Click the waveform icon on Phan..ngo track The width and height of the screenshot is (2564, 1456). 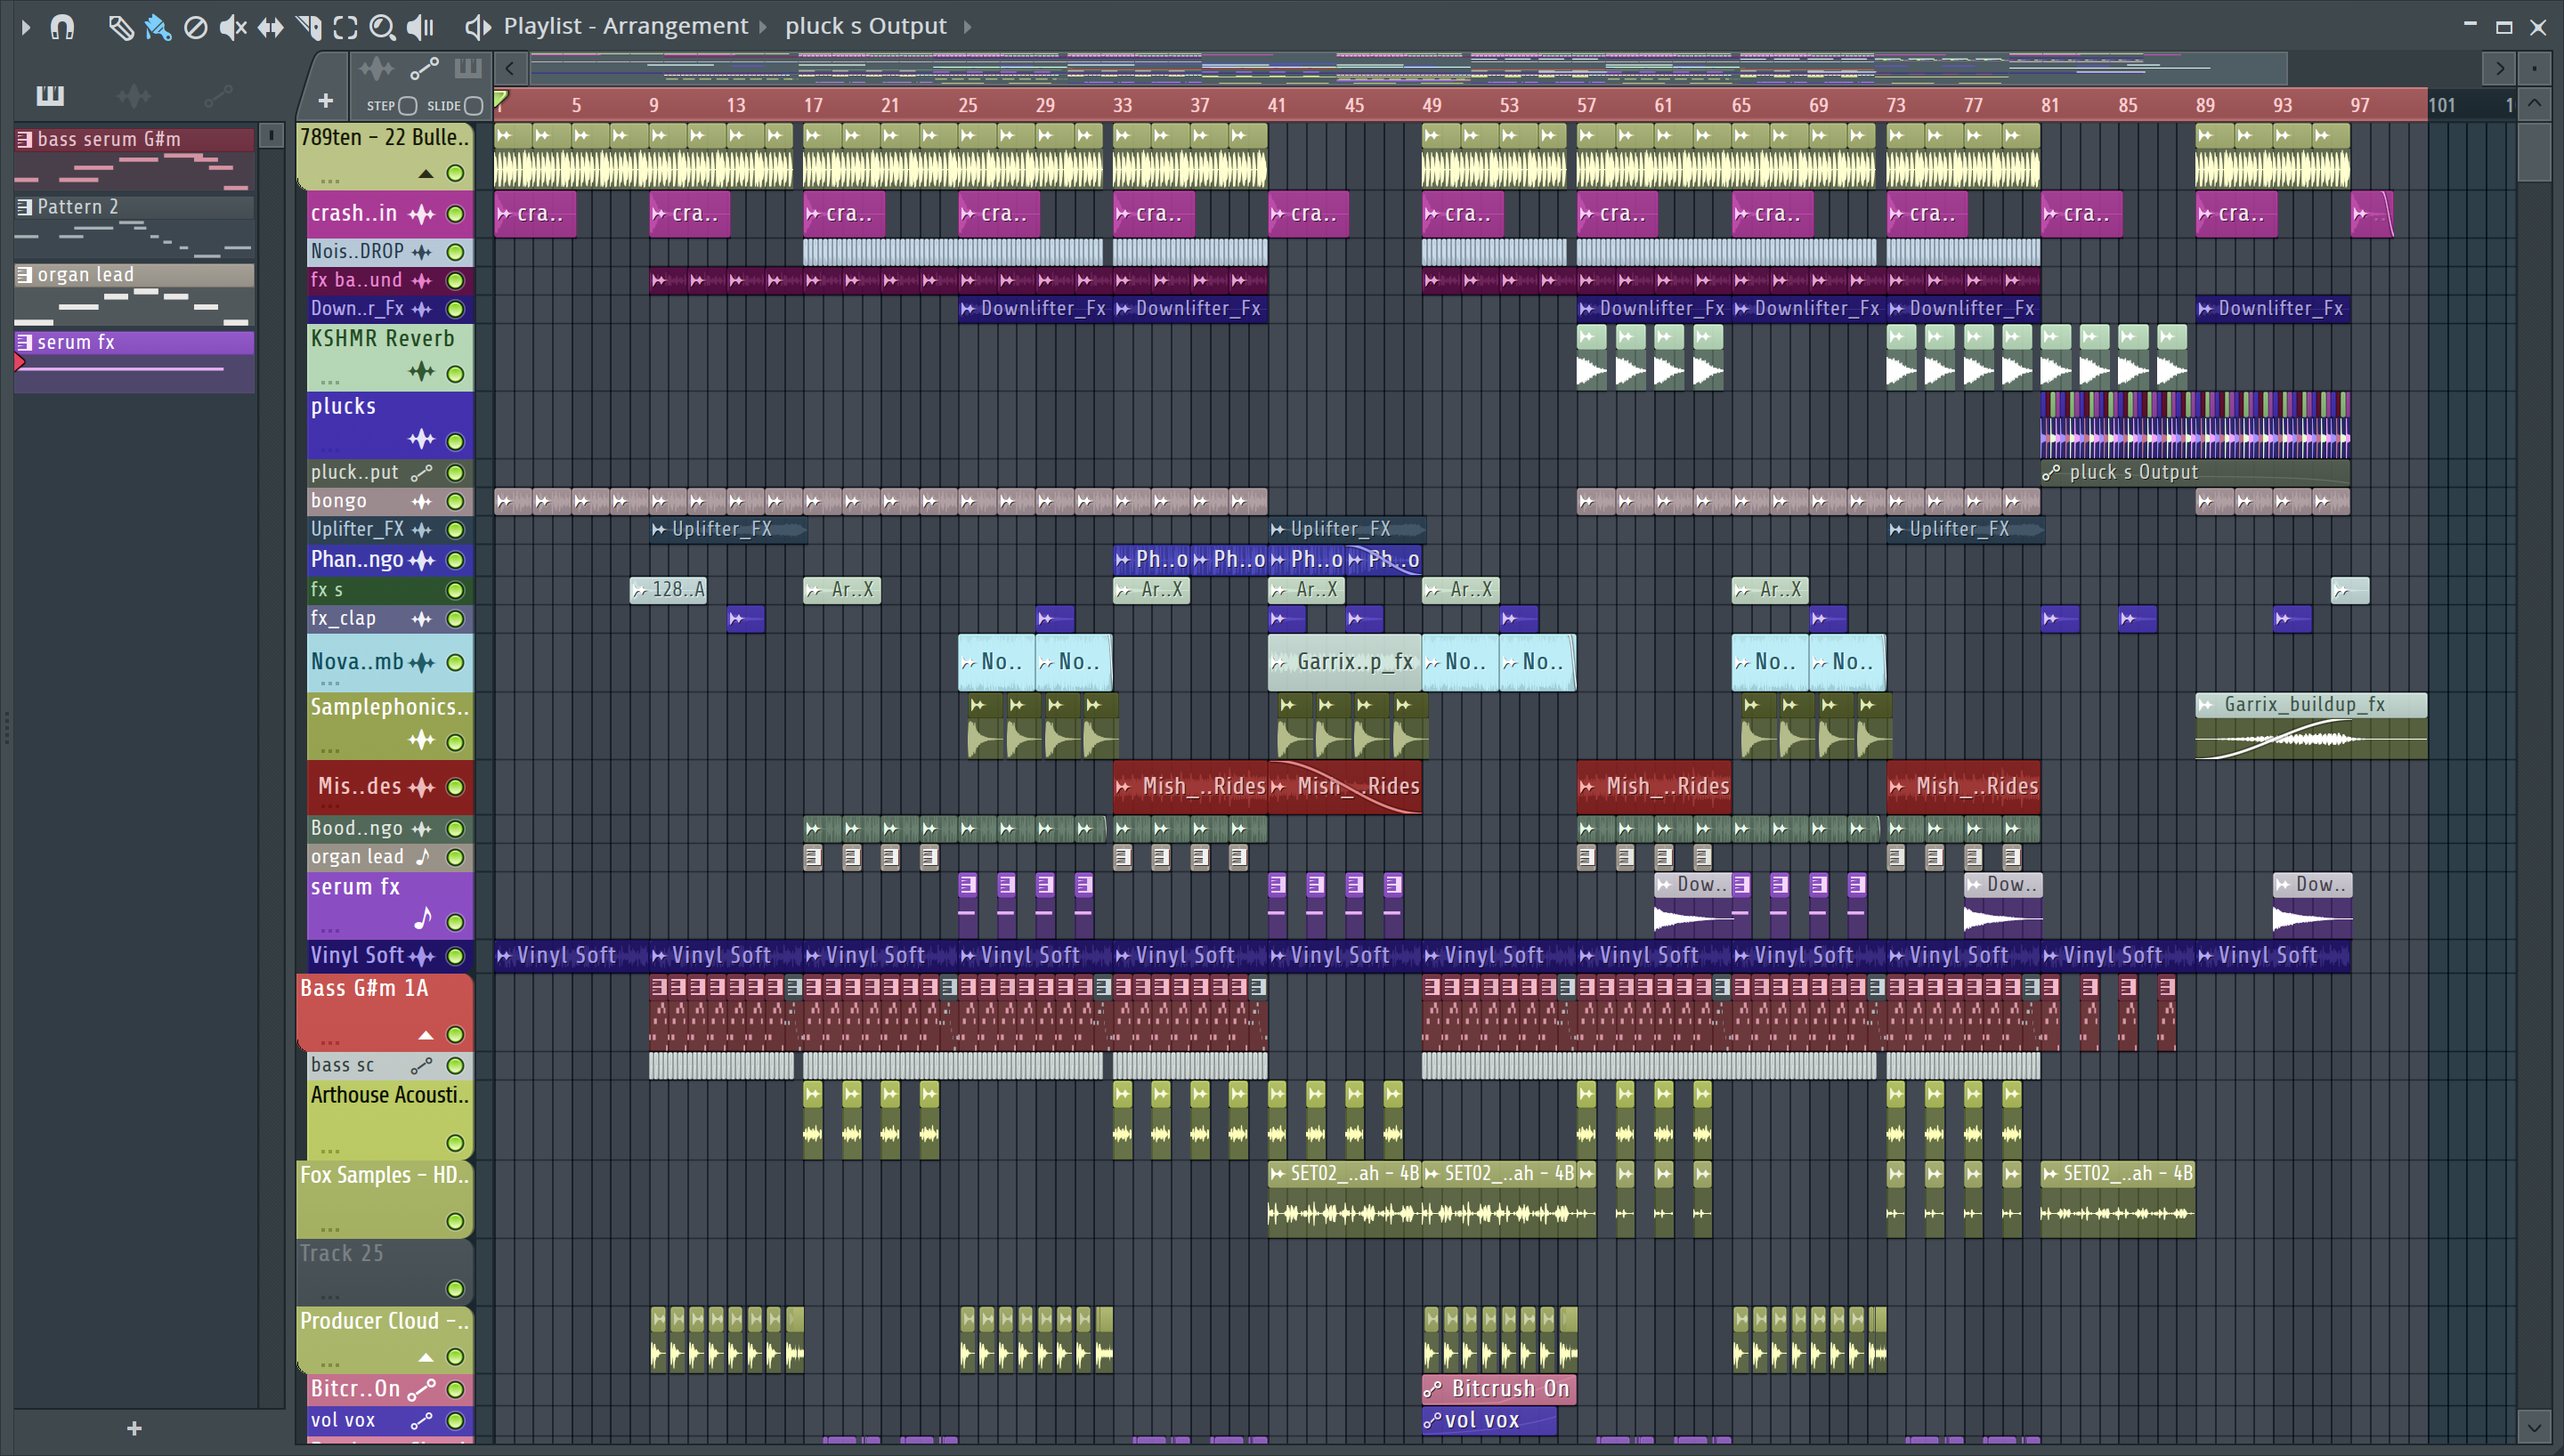[421, 560]
